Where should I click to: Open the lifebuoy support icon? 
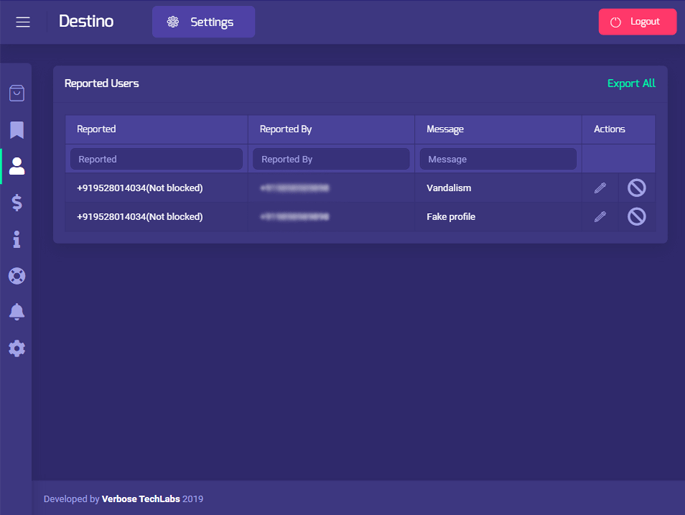point(17,276)
